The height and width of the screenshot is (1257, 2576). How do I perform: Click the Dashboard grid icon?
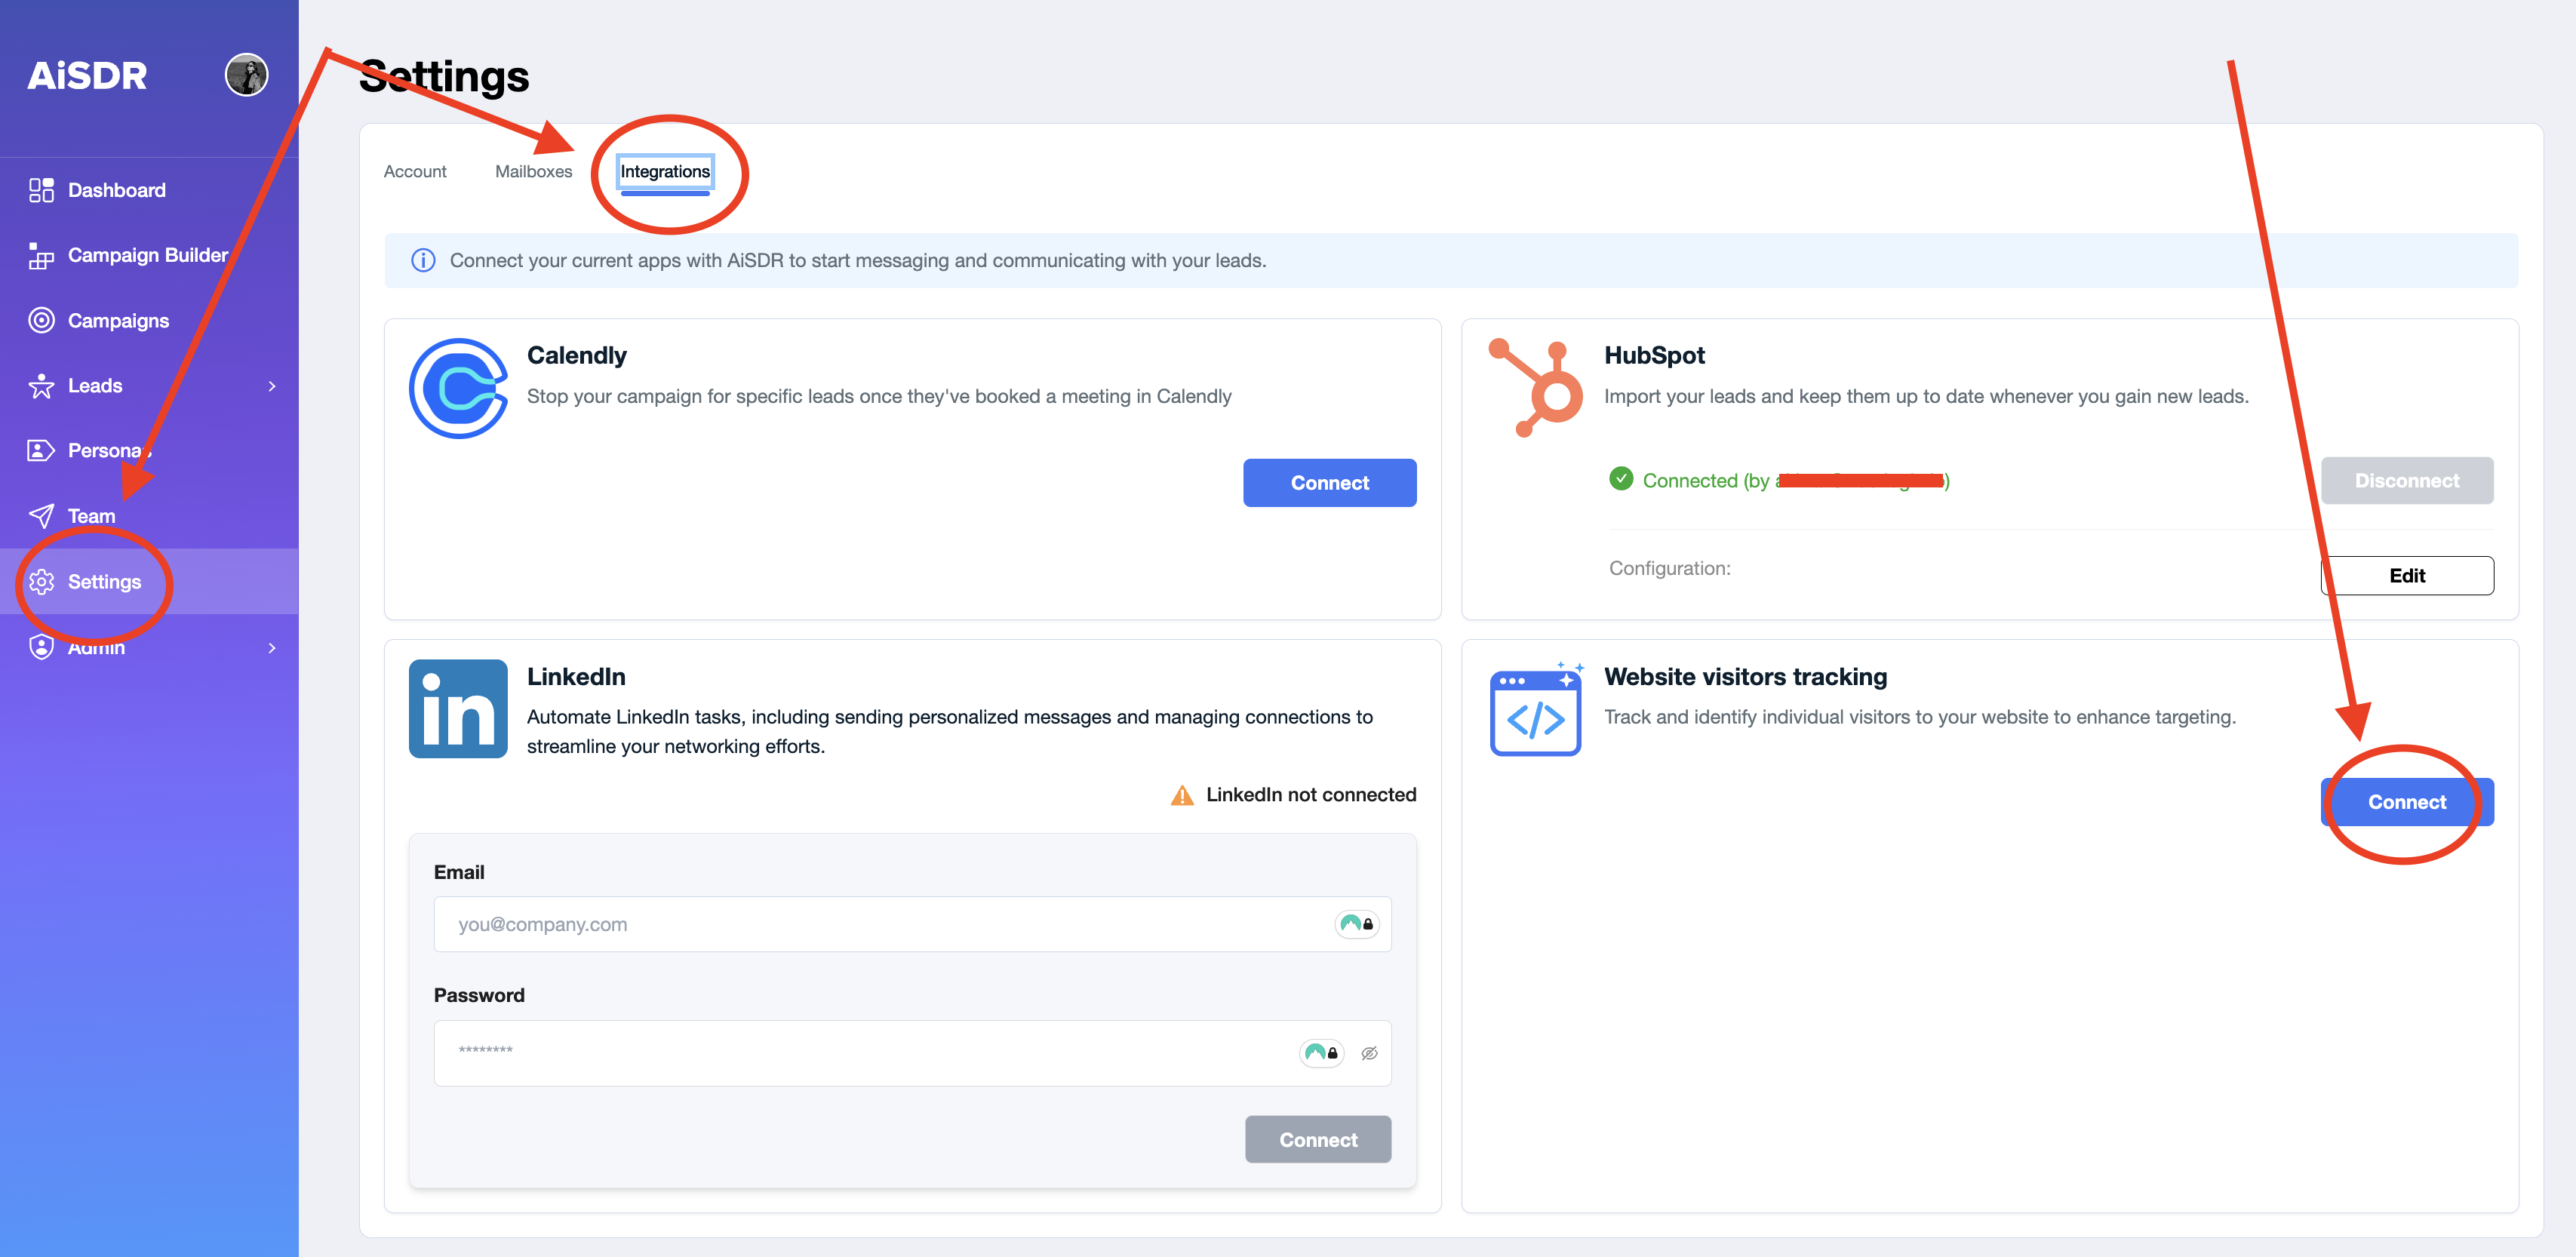pos(41,190)
